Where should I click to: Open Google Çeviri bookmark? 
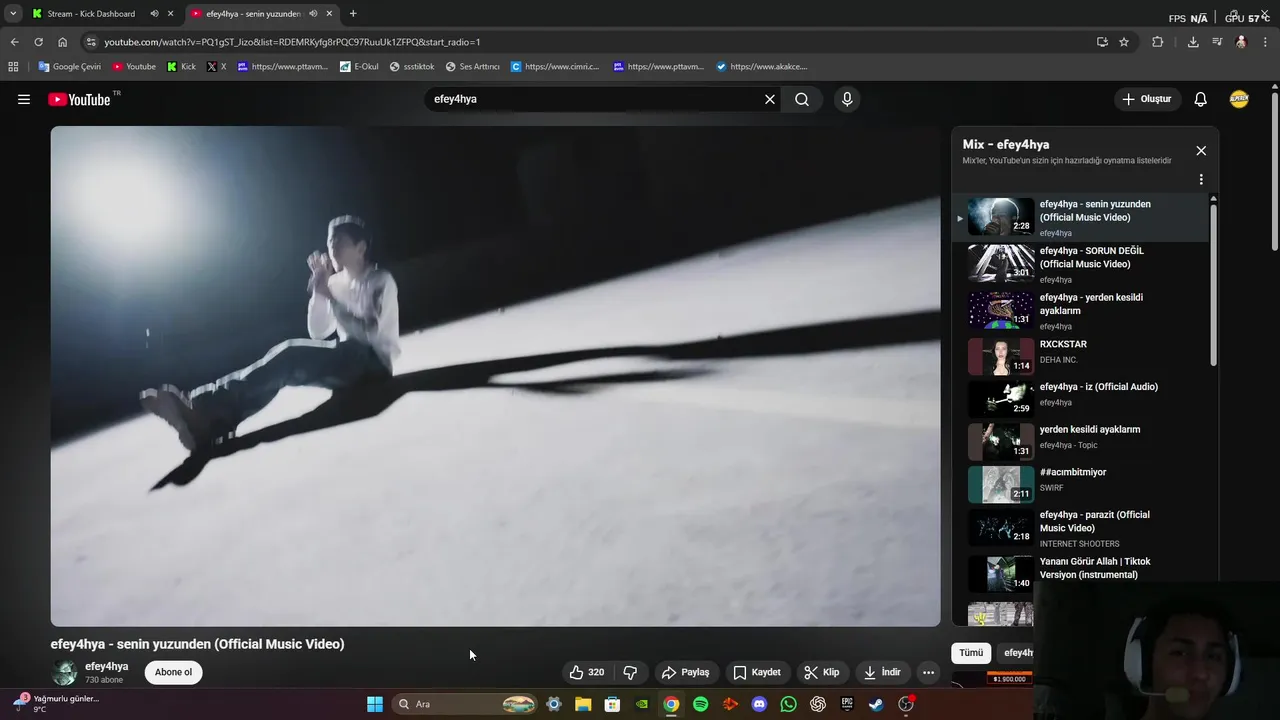pos(69,67)
